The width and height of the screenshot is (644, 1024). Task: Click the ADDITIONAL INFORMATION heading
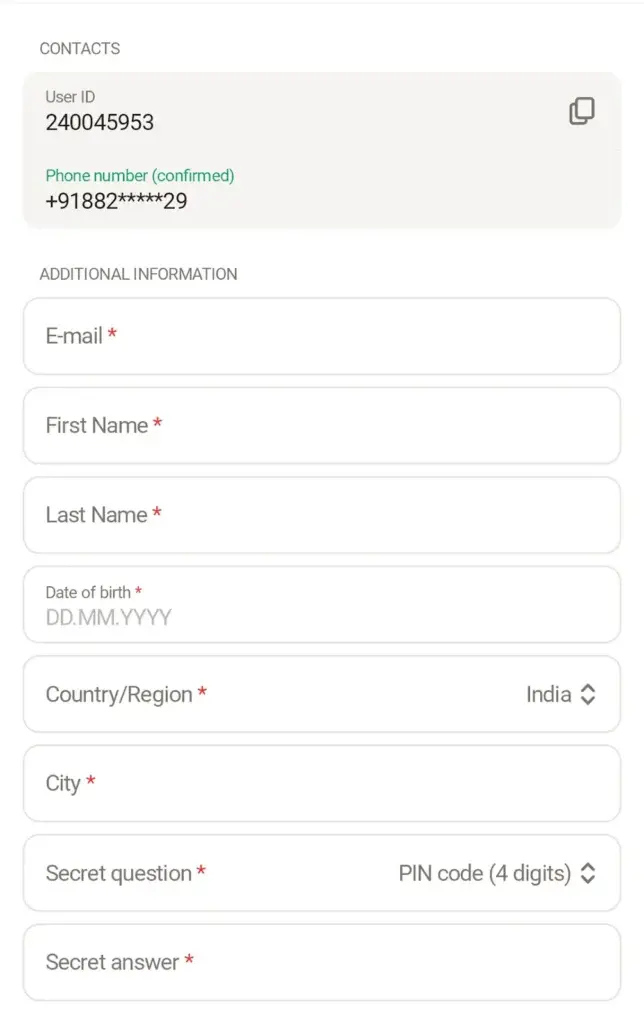click(x=138, y=274)
